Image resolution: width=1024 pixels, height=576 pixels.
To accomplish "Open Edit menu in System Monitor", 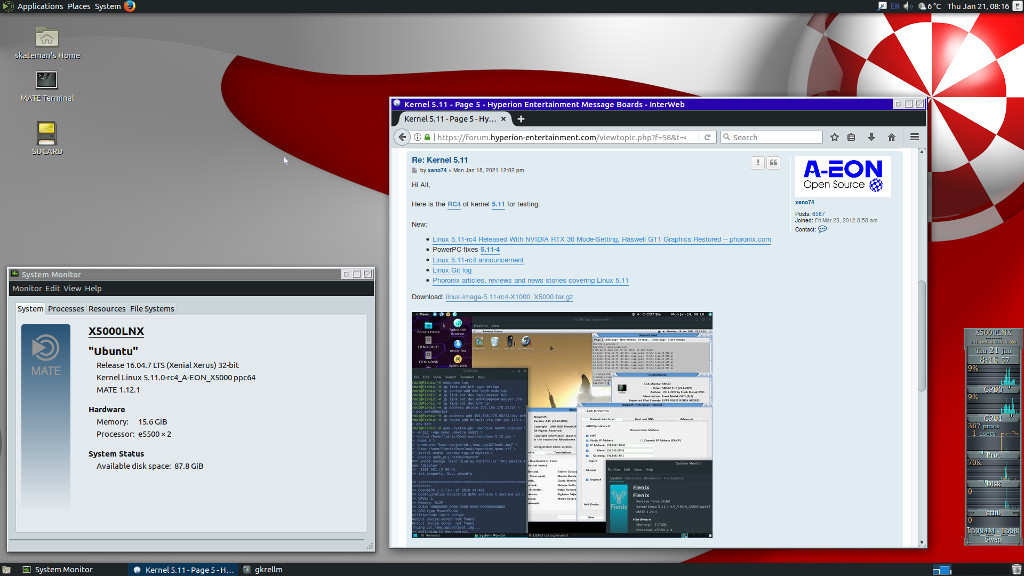I will point(52,289).
